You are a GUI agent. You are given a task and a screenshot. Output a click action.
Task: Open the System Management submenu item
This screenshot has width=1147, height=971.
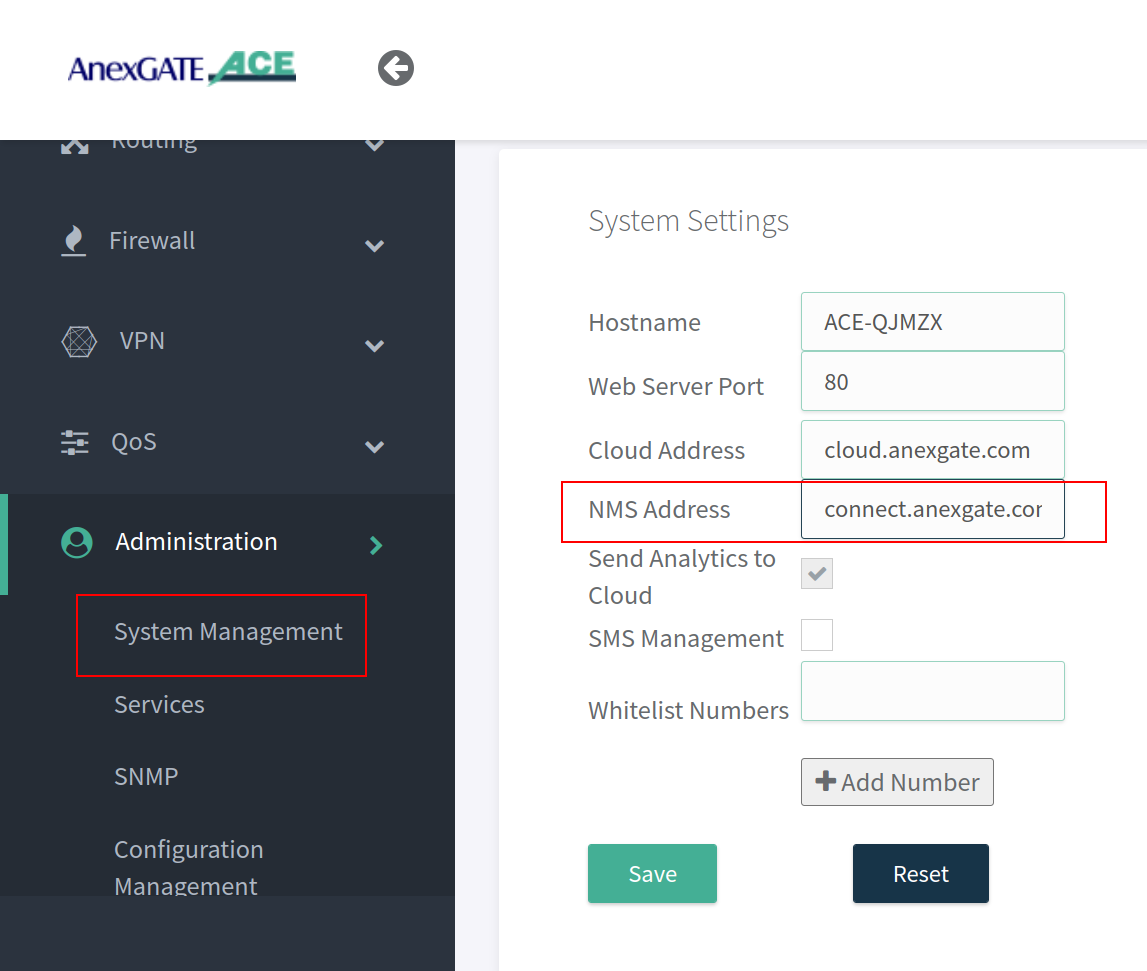coord(228,632)
